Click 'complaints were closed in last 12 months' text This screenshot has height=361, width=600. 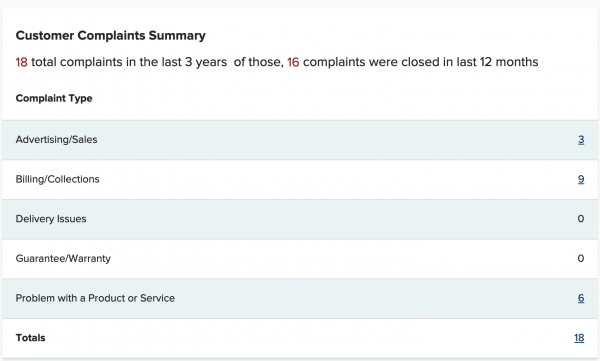pos(421,62)
